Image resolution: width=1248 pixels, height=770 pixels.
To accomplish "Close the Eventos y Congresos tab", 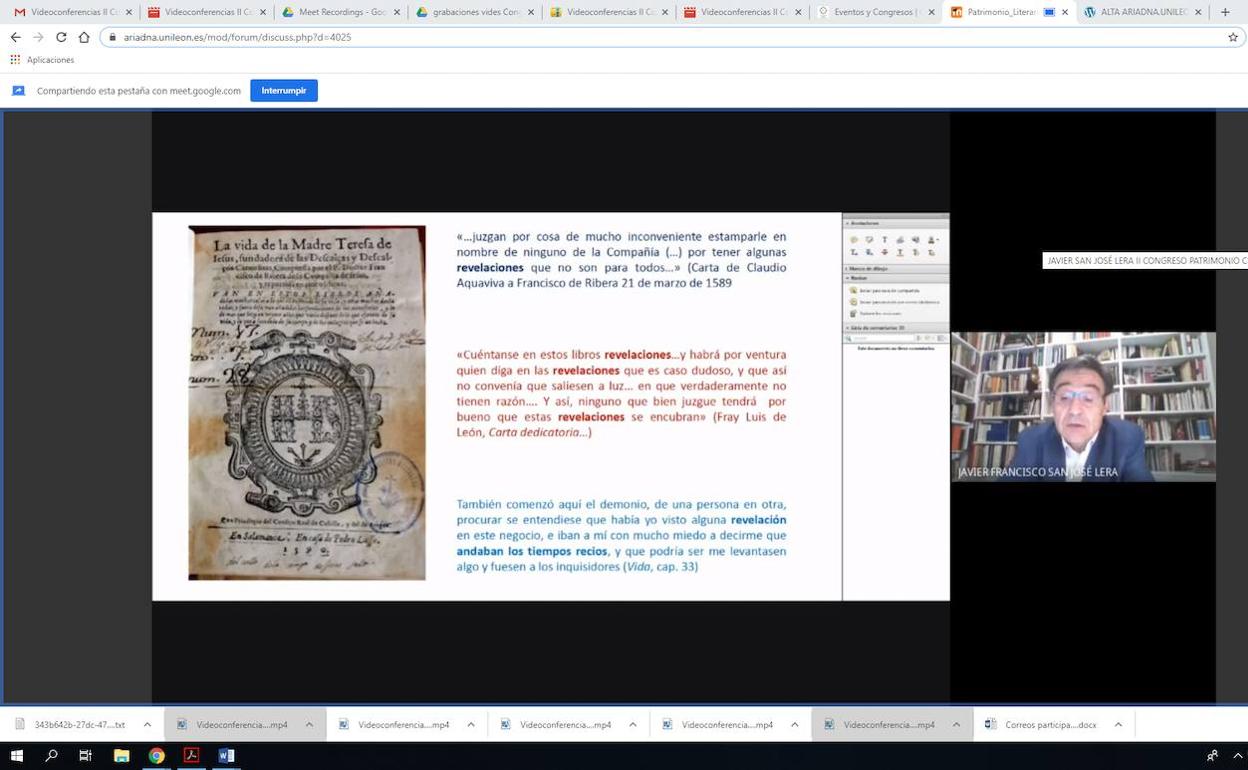I will tap(932, 12).
